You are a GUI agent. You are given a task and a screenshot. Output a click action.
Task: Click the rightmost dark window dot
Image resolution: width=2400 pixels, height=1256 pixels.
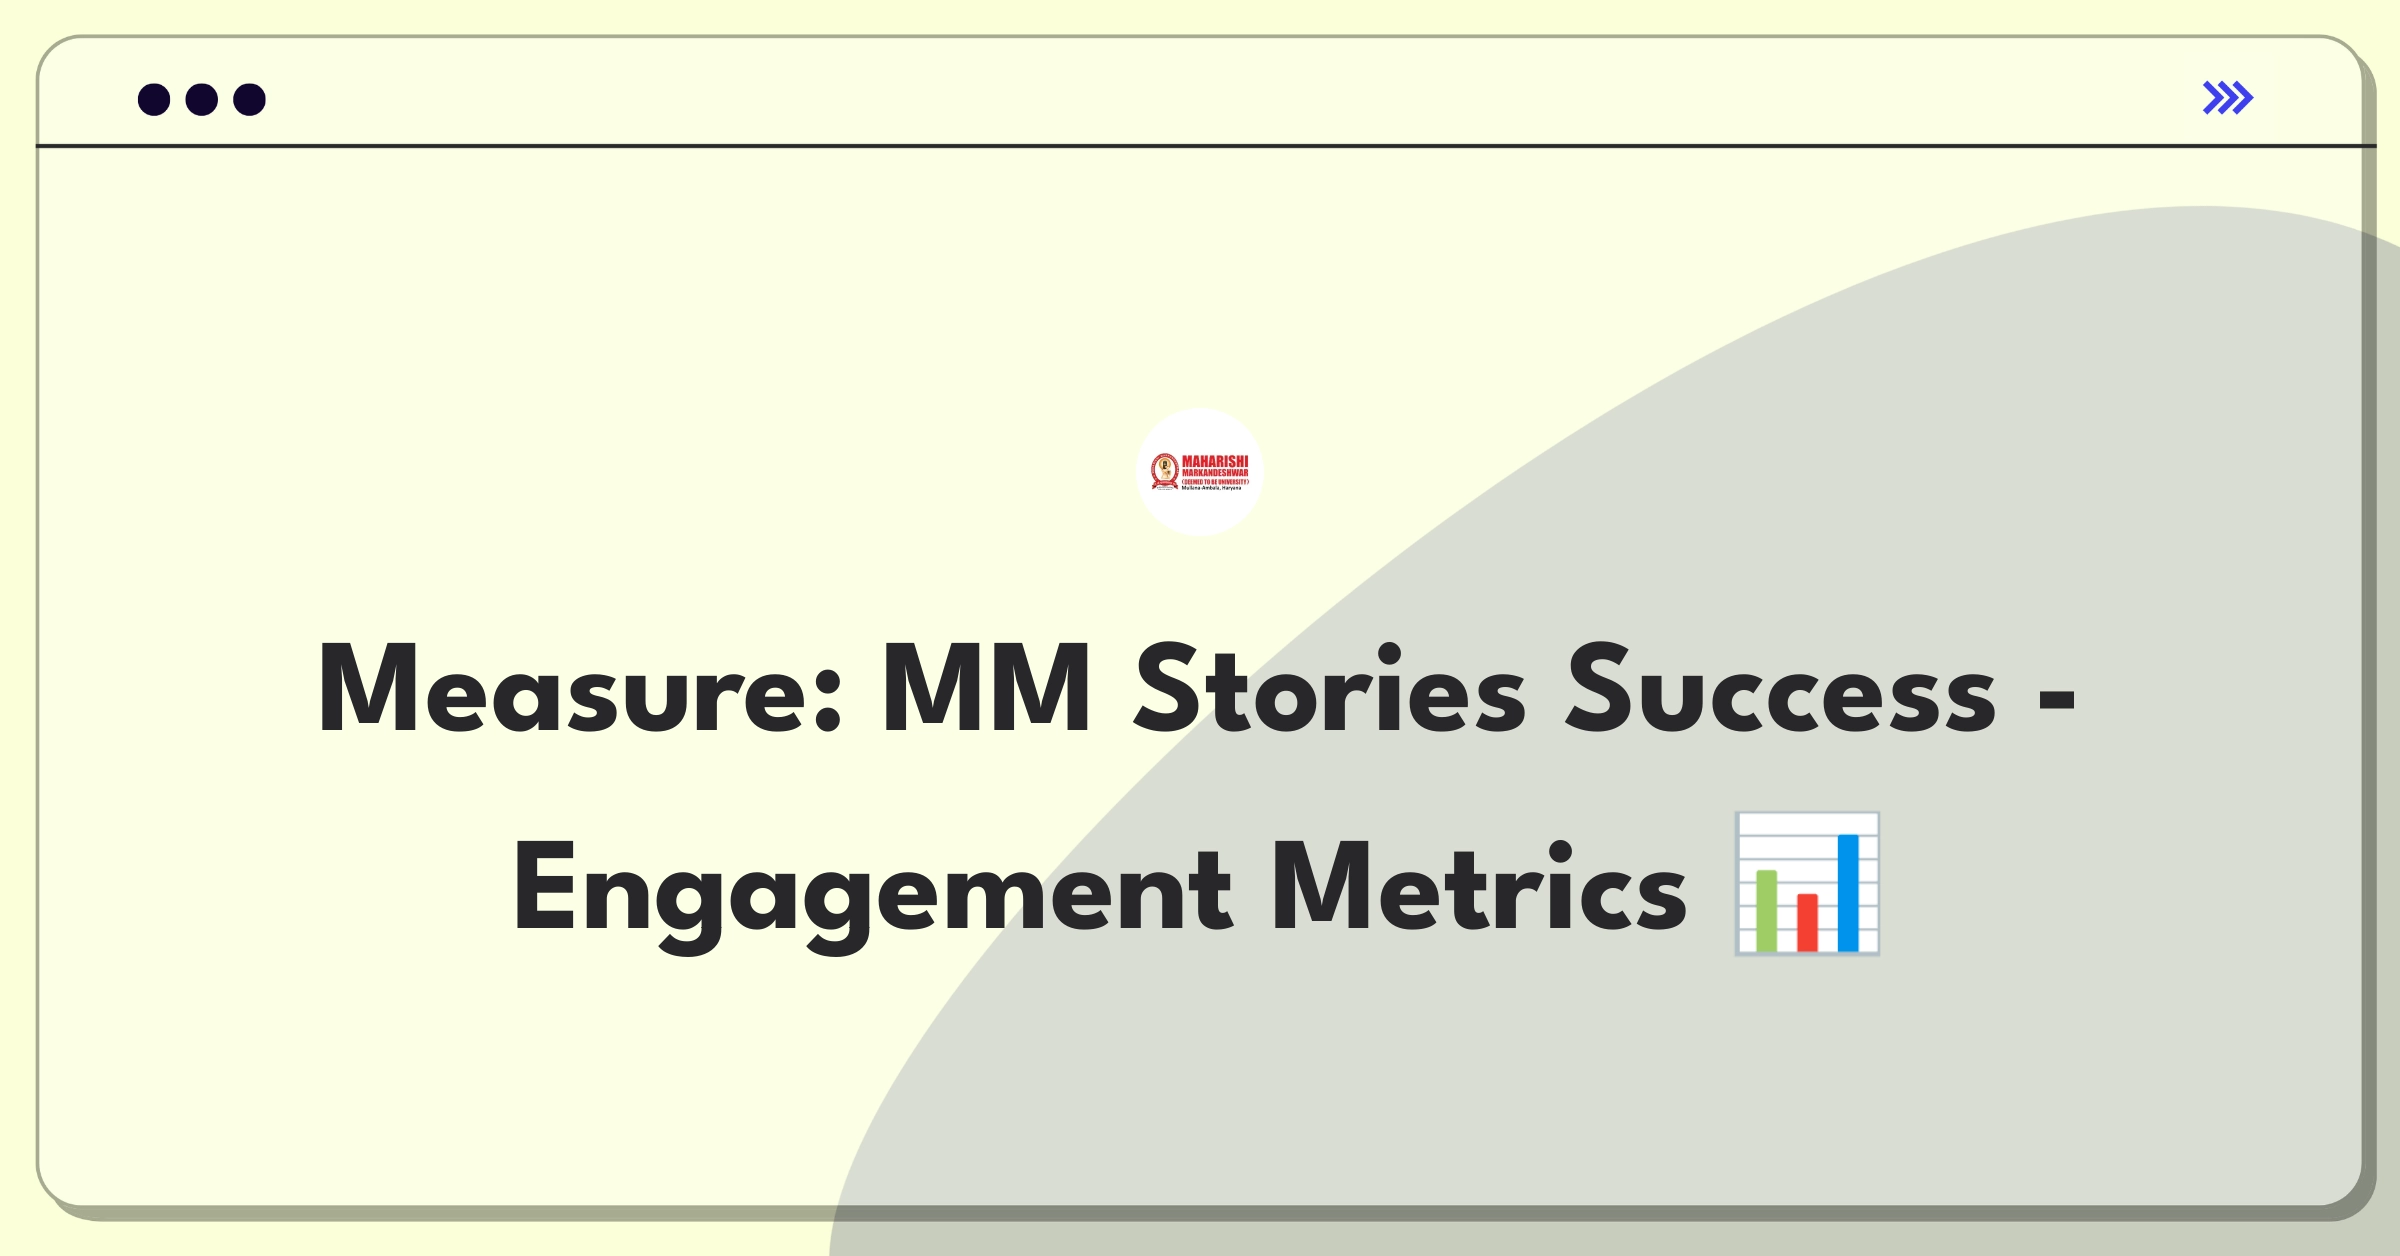pyautogui.click(x=250, y=100)
